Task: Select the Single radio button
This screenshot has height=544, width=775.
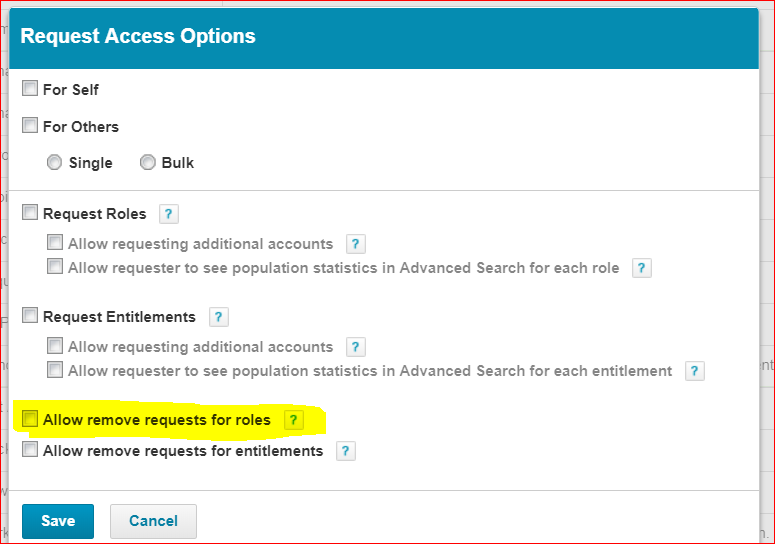Action: coord(54,162)
